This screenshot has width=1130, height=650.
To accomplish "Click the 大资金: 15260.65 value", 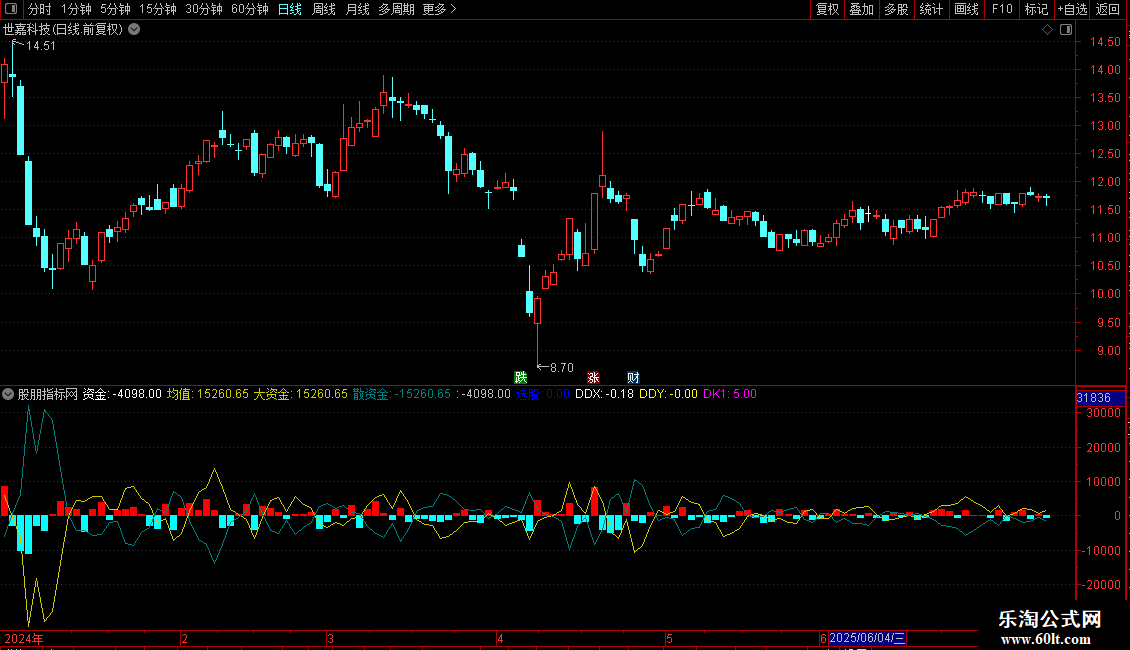I will tap(300, 394).
